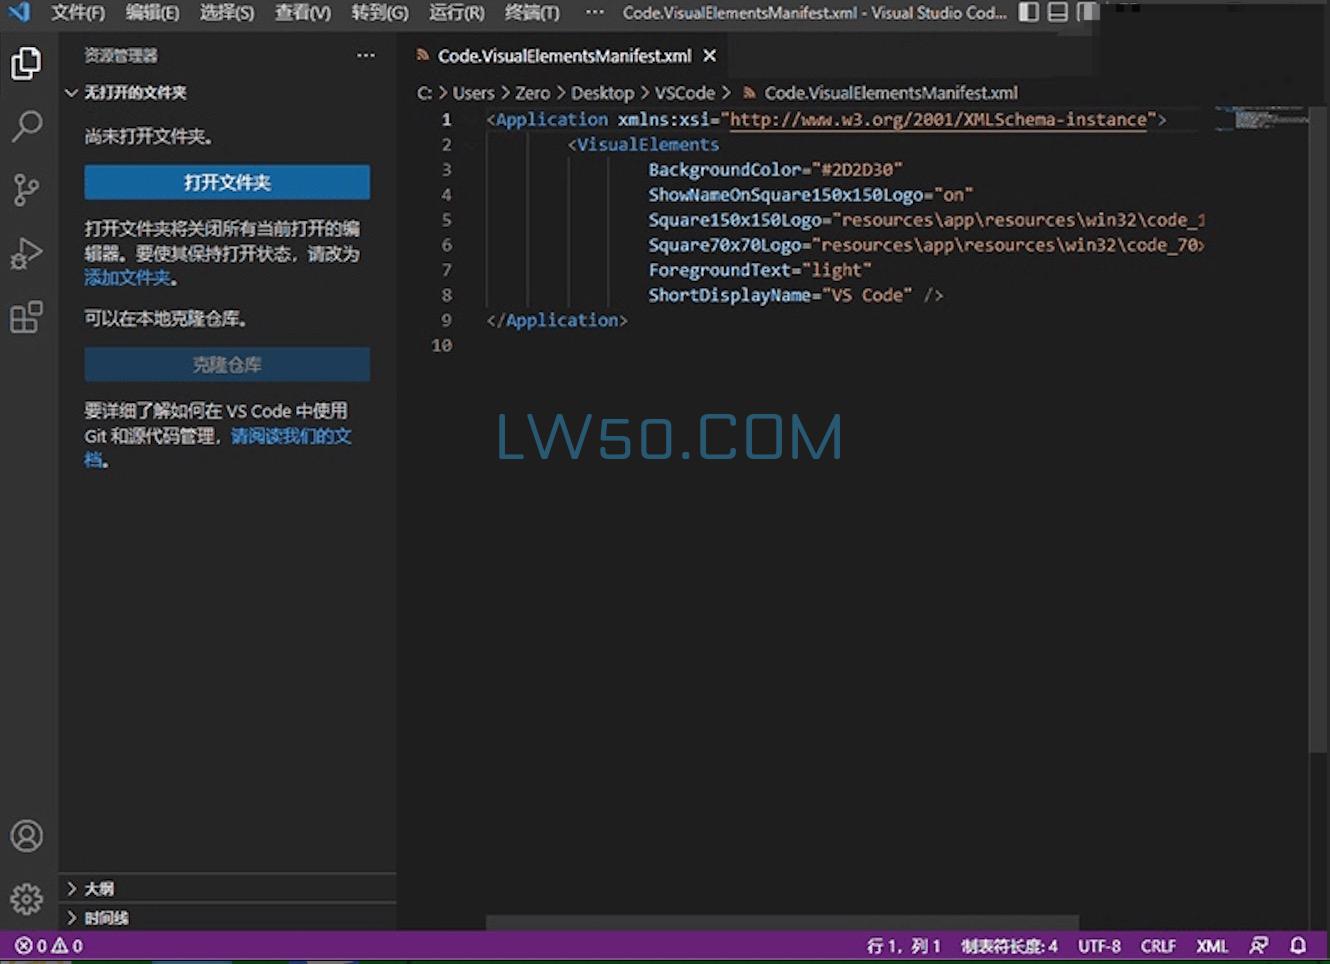Open the Extensions view icon
Screen dimensions: 1330x964
click(27, 317)
